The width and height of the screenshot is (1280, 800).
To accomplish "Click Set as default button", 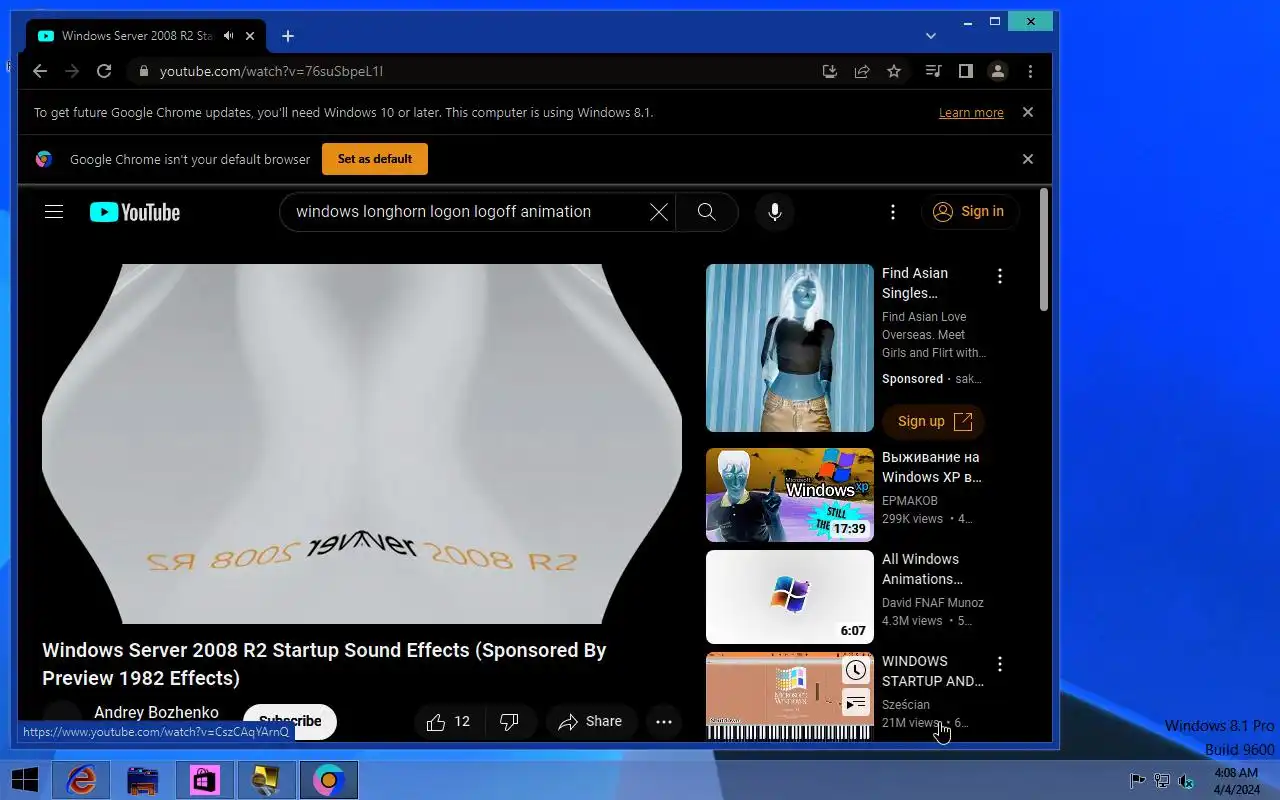I will tap(375, 159).
